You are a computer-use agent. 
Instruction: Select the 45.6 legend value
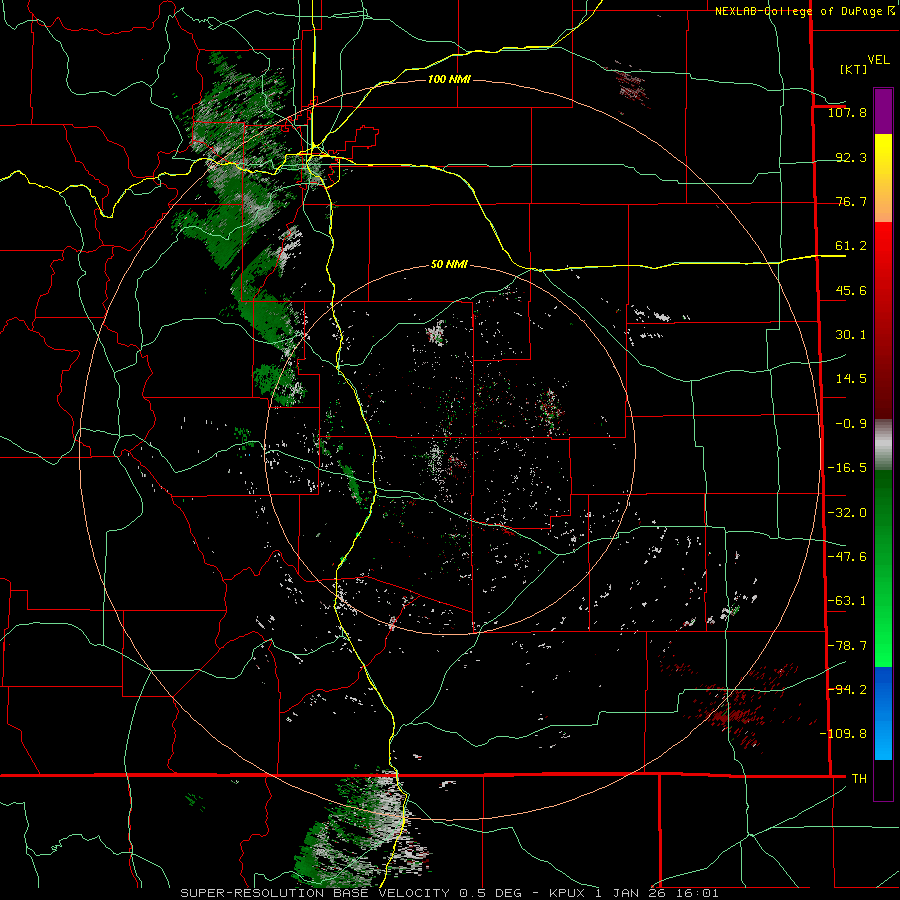click(x=851, y=290)
